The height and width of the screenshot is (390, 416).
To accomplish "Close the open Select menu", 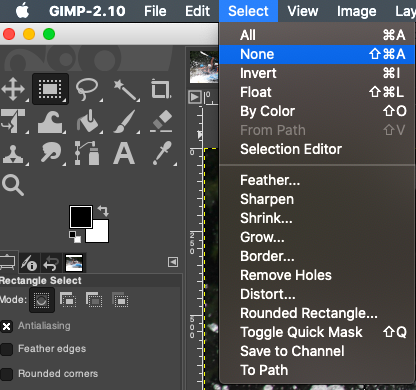I will [248, 11].
